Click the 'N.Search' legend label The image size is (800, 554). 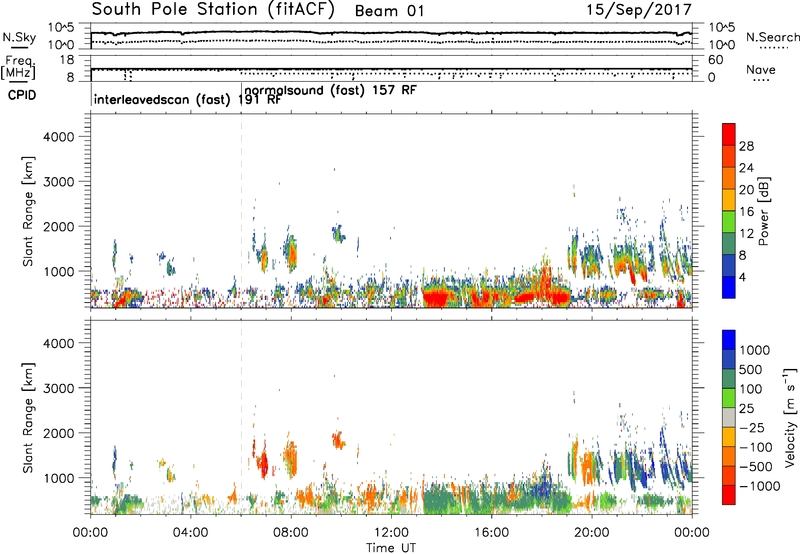pos(772,37)
